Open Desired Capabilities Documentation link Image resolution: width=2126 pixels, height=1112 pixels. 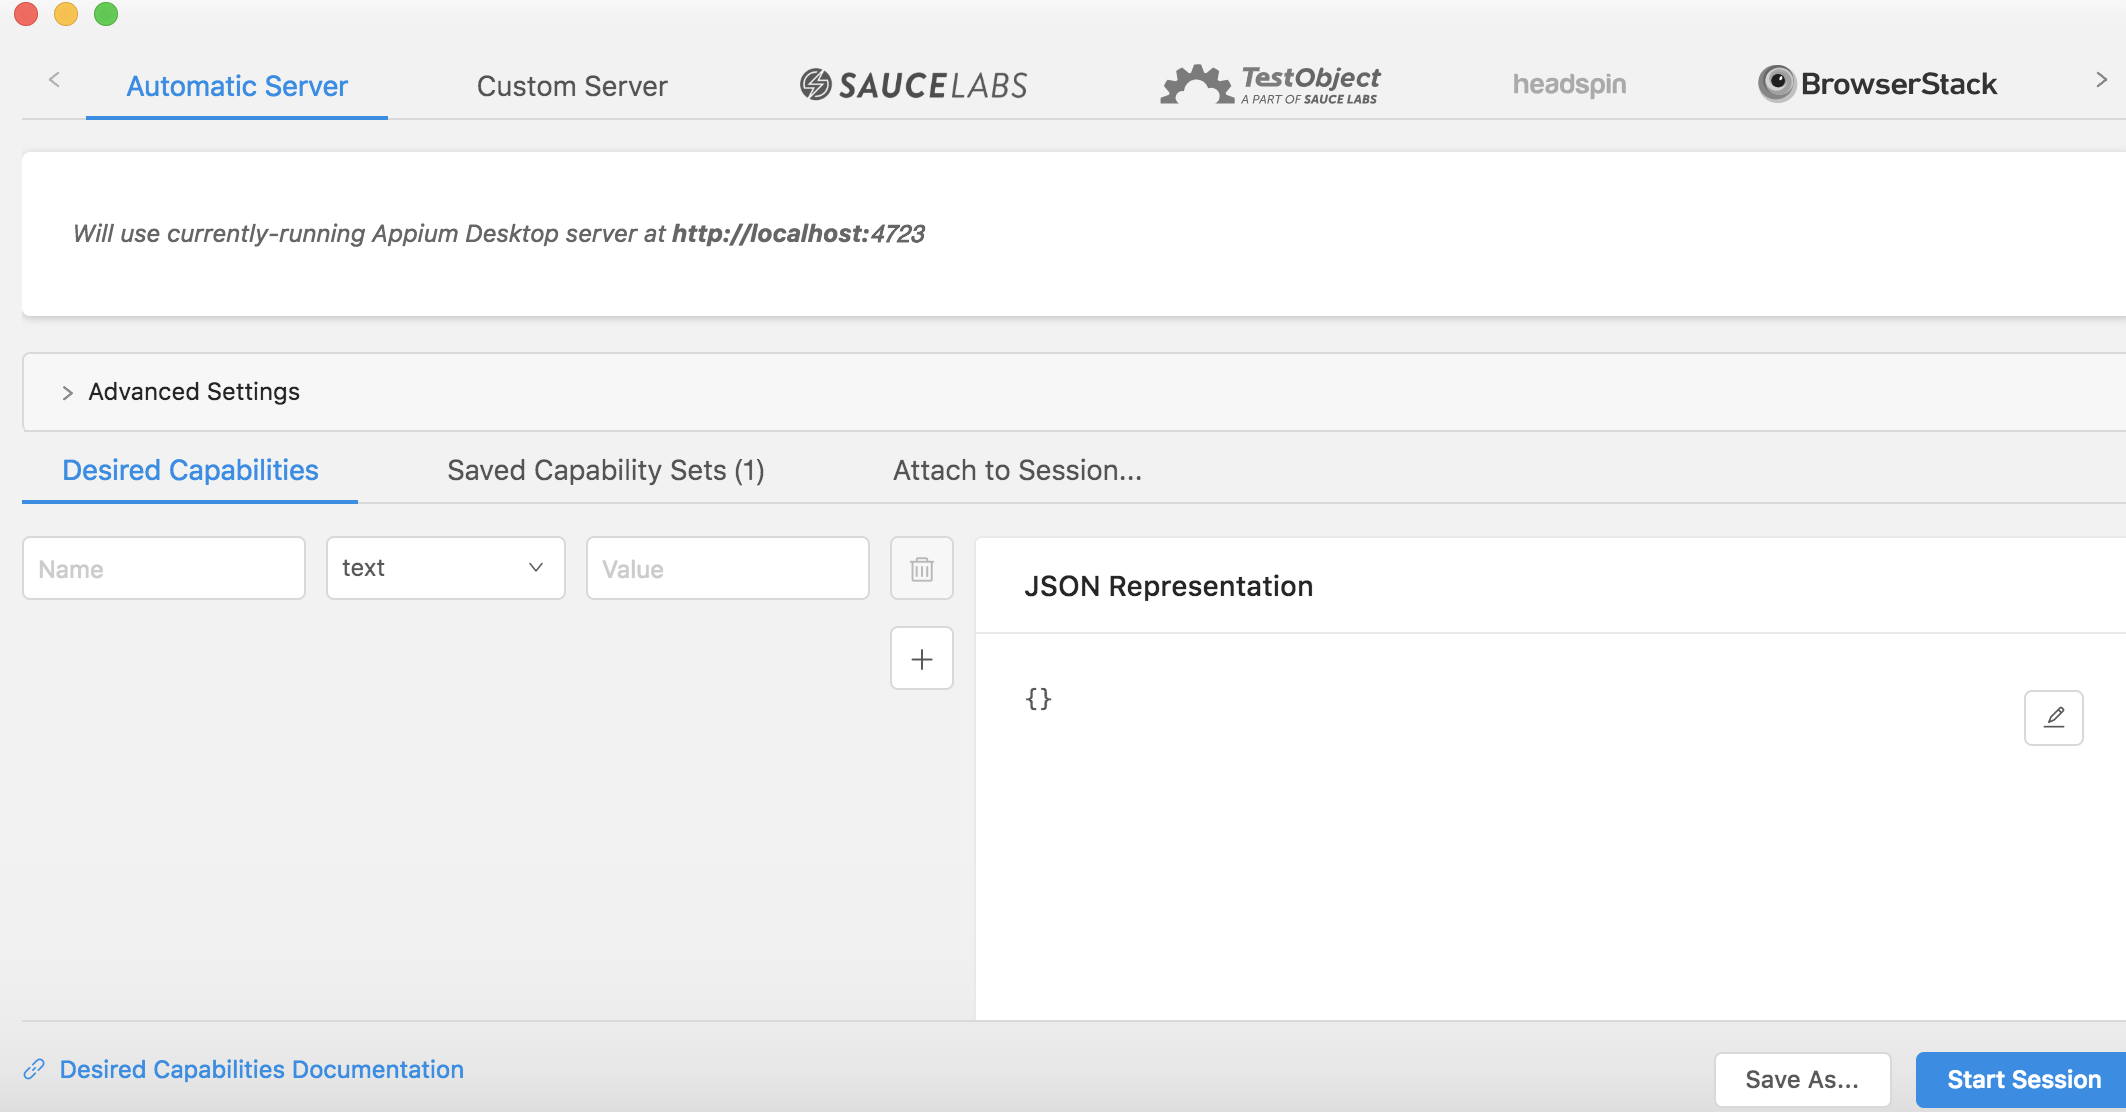[x=261, y=1069]
